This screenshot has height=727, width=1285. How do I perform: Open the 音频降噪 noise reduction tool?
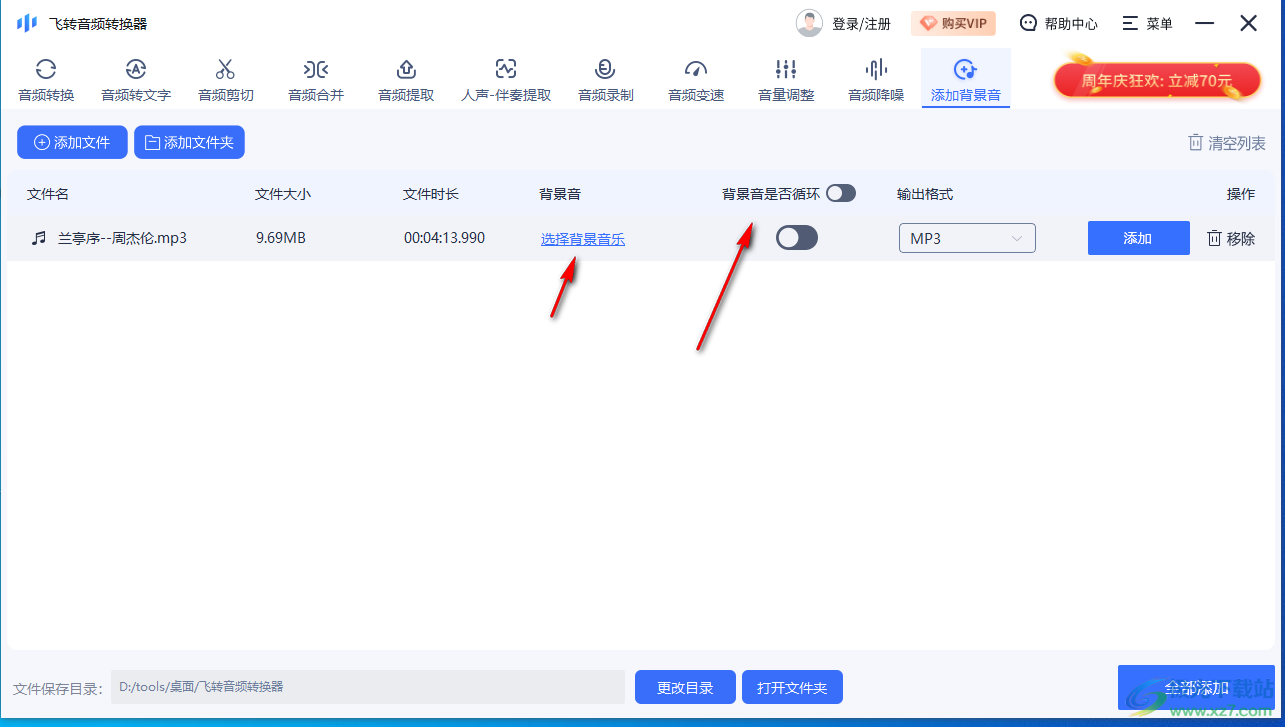[875, 78]
